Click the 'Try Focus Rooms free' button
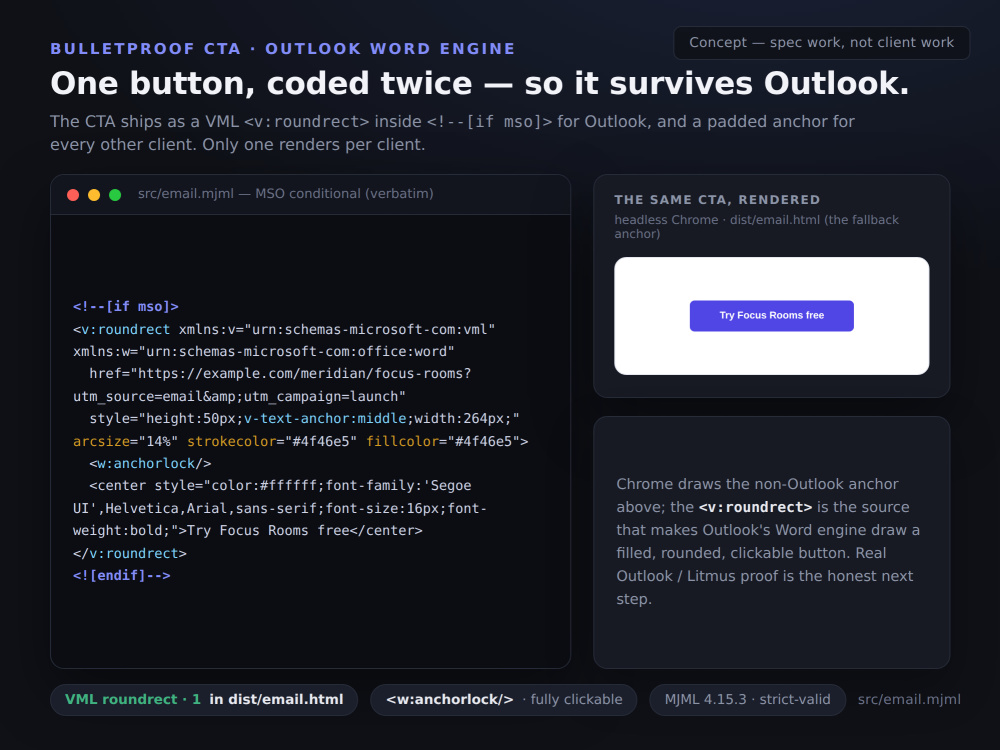 772,316
